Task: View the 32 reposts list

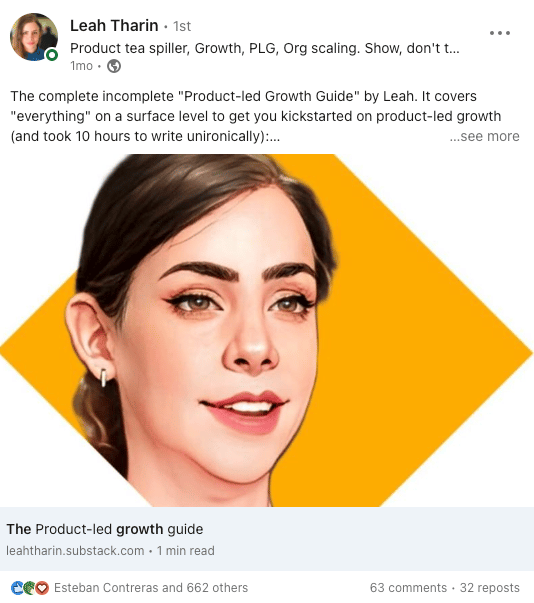Action: (489, 588)
